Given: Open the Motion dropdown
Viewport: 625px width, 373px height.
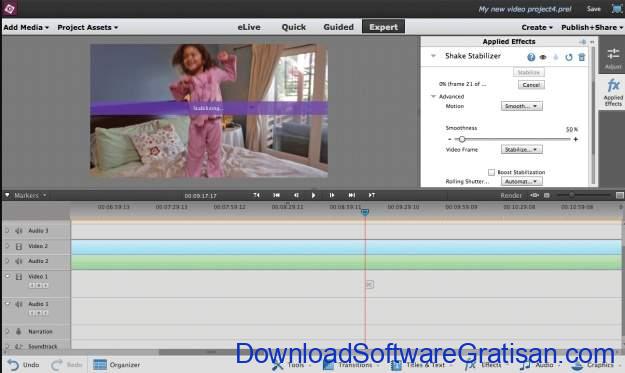Looking at the screenshot, I should (x=521, y=106).
